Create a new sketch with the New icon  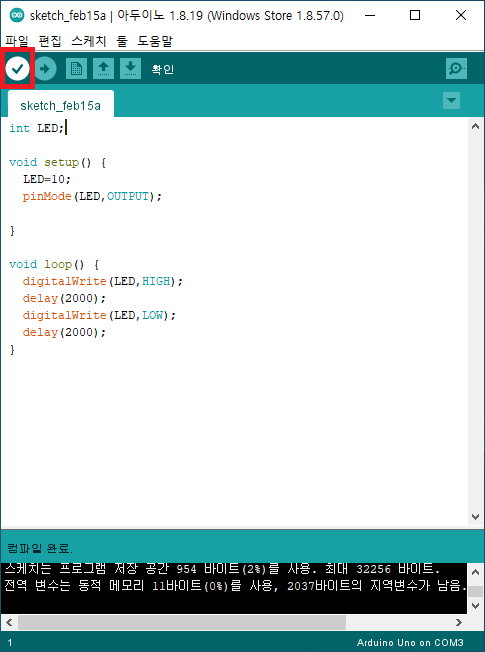click(76, 68)
